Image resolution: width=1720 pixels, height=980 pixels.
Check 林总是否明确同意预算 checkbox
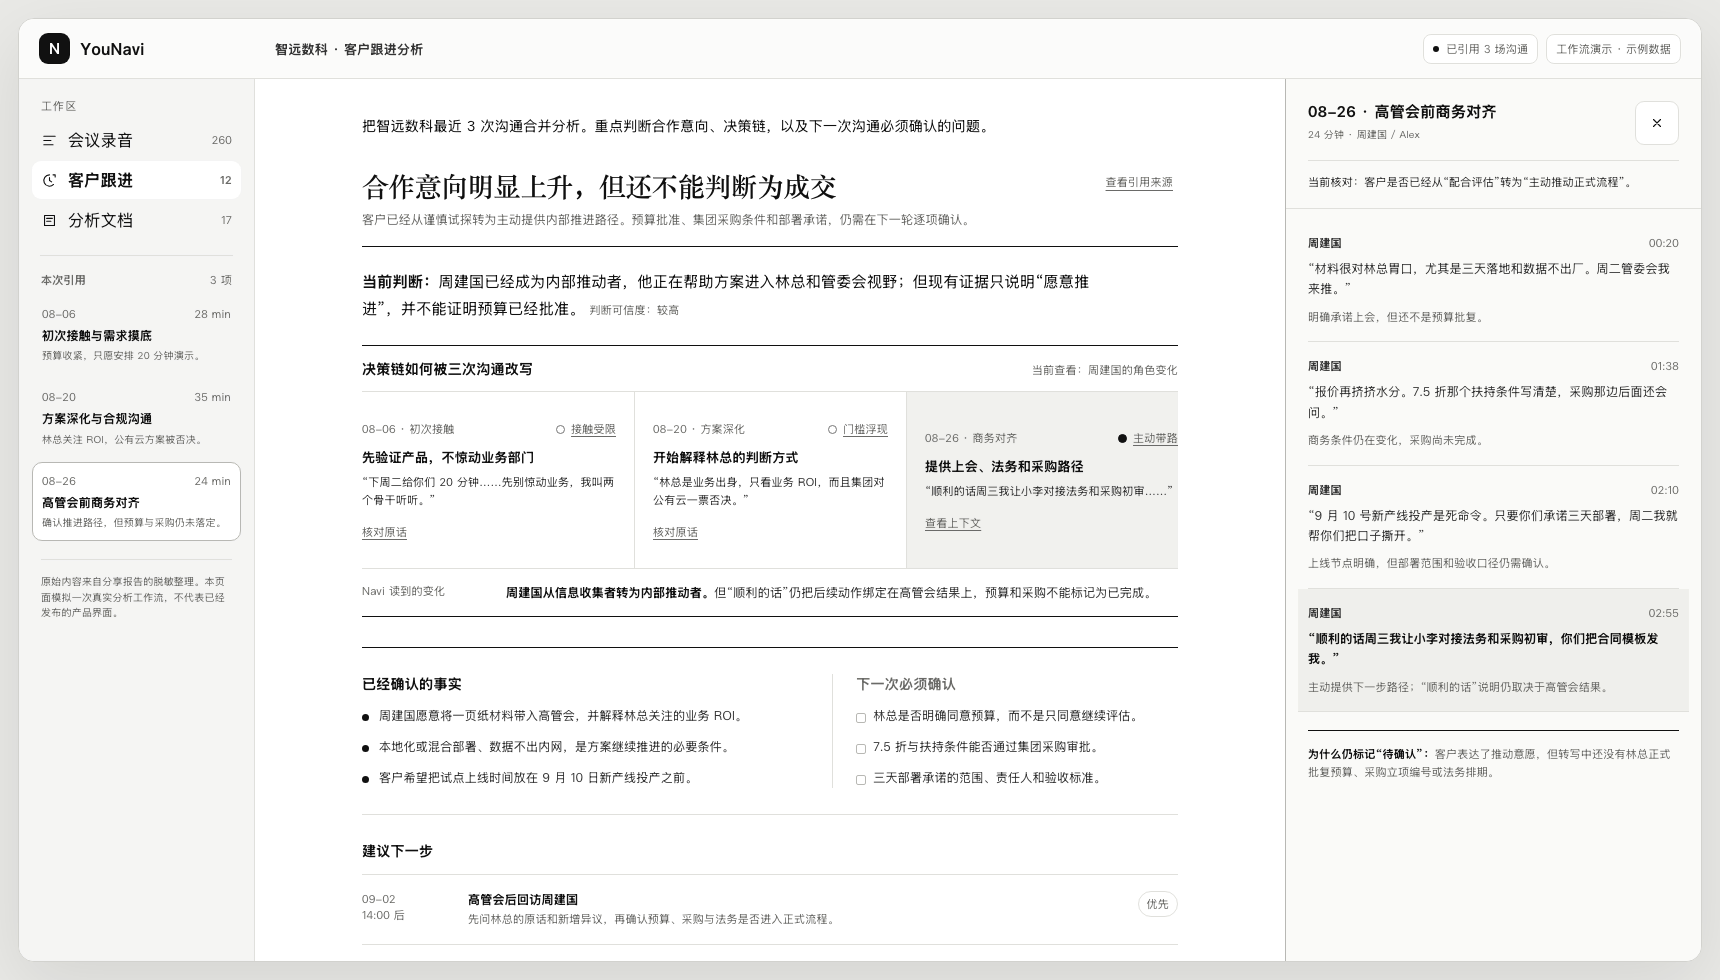(861, 717)
